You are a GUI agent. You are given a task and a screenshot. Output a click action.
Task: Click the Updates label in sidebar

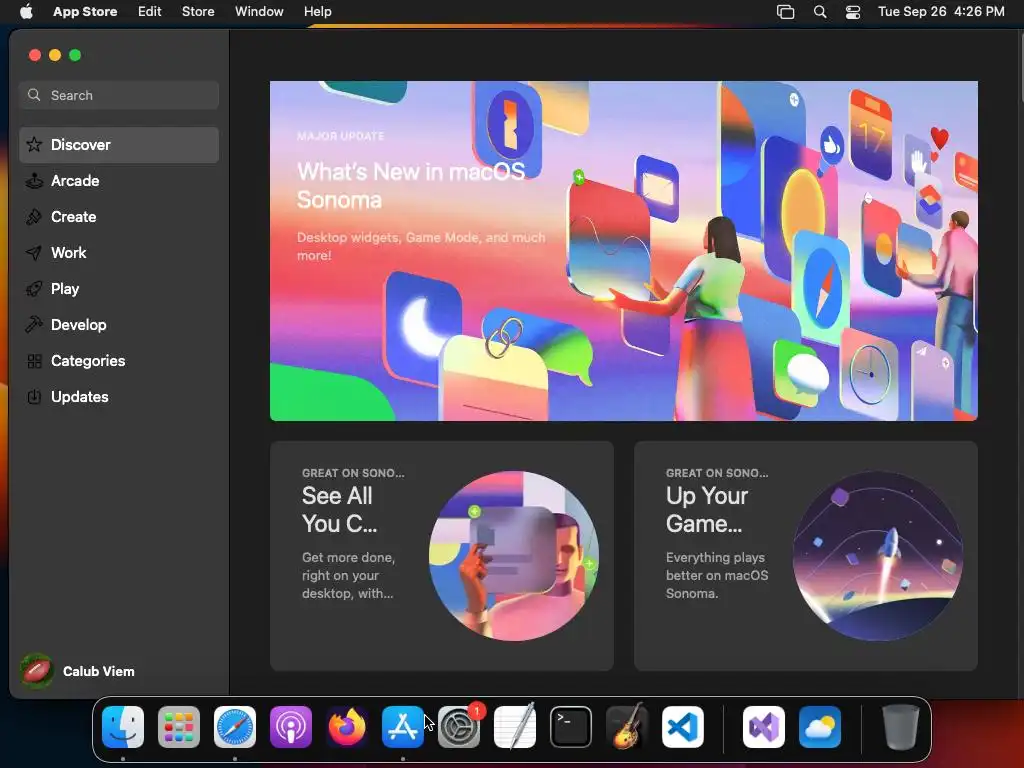tap(80, 396)
